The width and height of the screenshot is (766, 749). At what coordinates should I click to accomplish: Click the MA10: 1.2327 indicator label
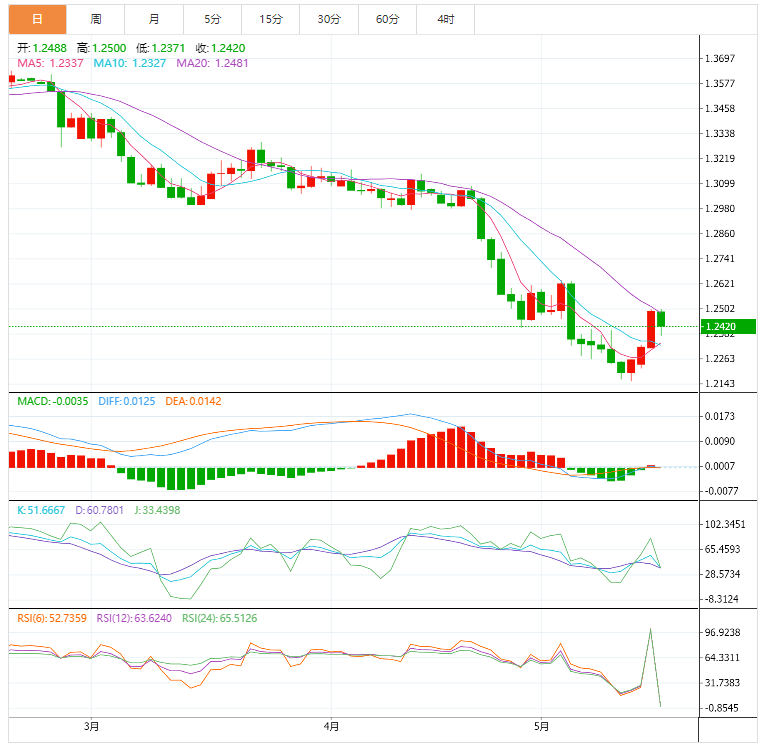(x=129, y=64)
